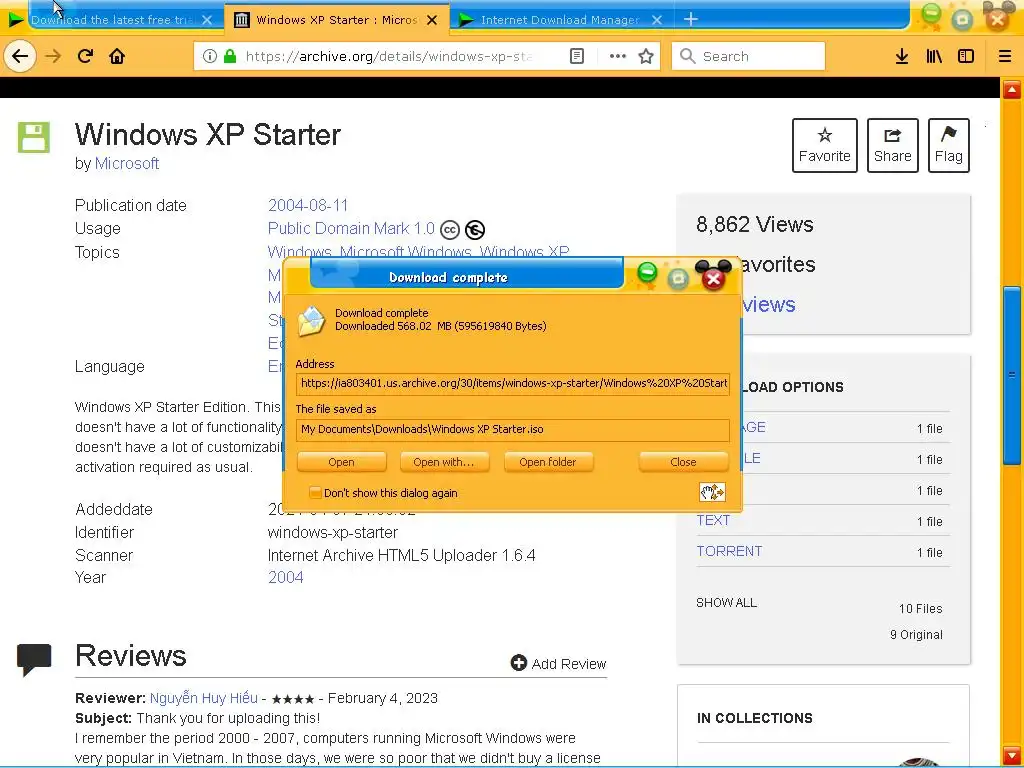Open a new browser tab
This screenshot has width=1024, height=768.
(x=690, y=19)
